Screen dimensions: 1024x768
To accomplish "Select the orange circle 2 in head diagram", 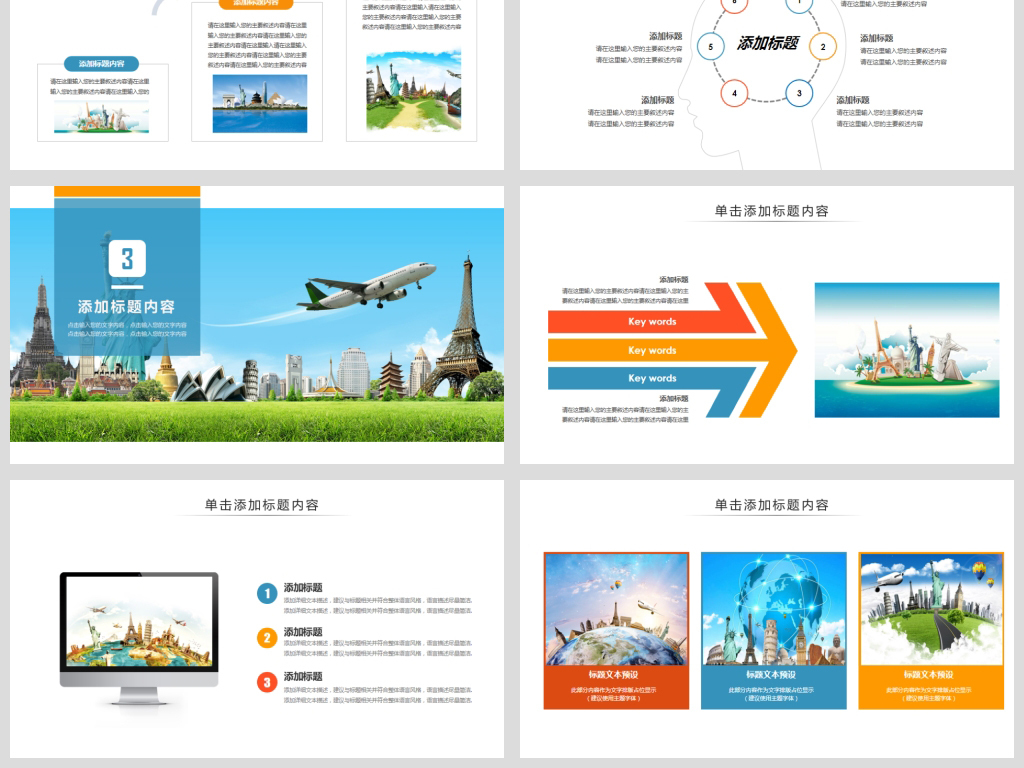I will [823, 47].
